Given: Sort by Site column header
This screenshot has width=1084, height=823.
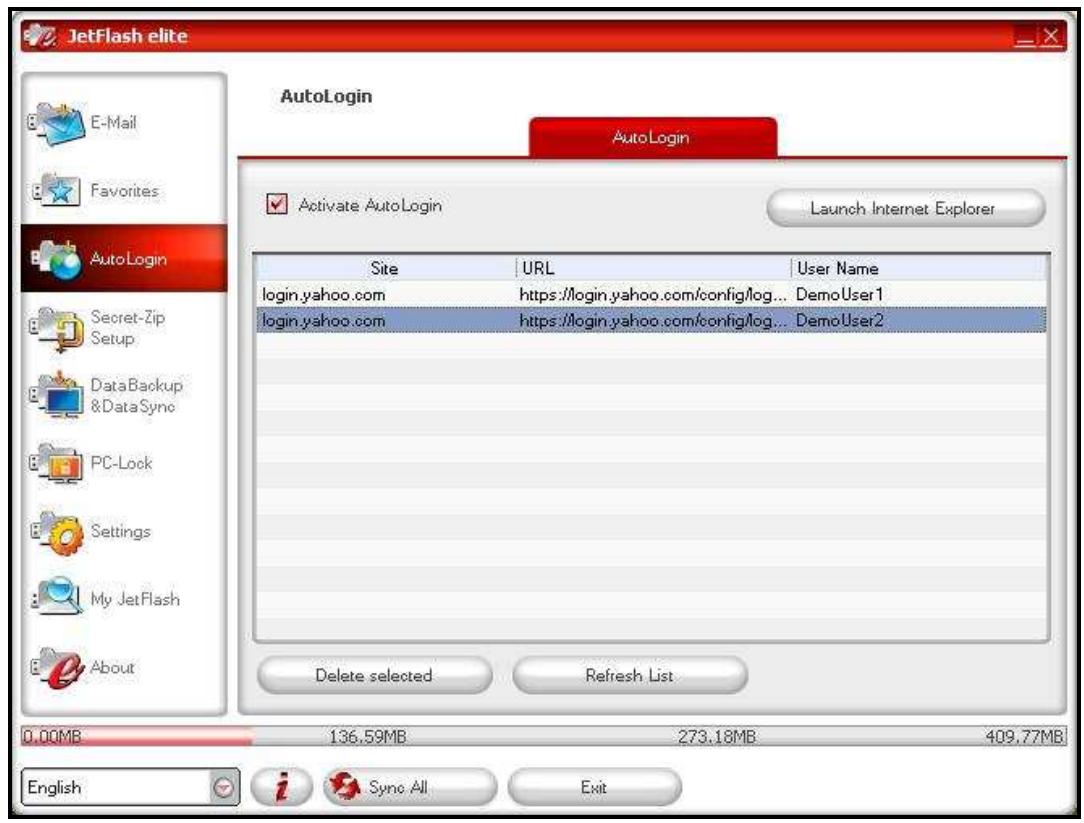Looking at the screenshot, I should [x=384, y=268].
